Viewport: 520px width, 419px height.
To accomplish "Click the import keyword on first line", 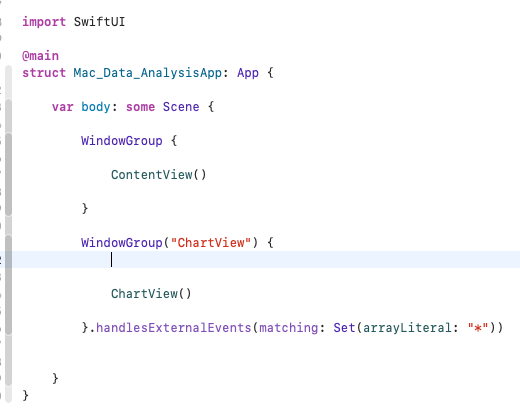I will pyautogui.click(x=44, y=22).
